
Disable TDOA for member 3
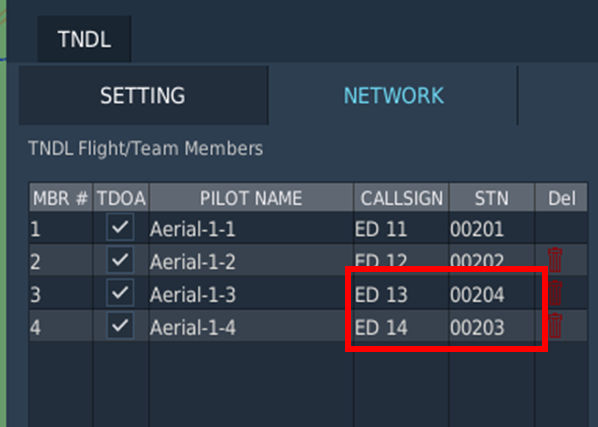pos(120,293)
